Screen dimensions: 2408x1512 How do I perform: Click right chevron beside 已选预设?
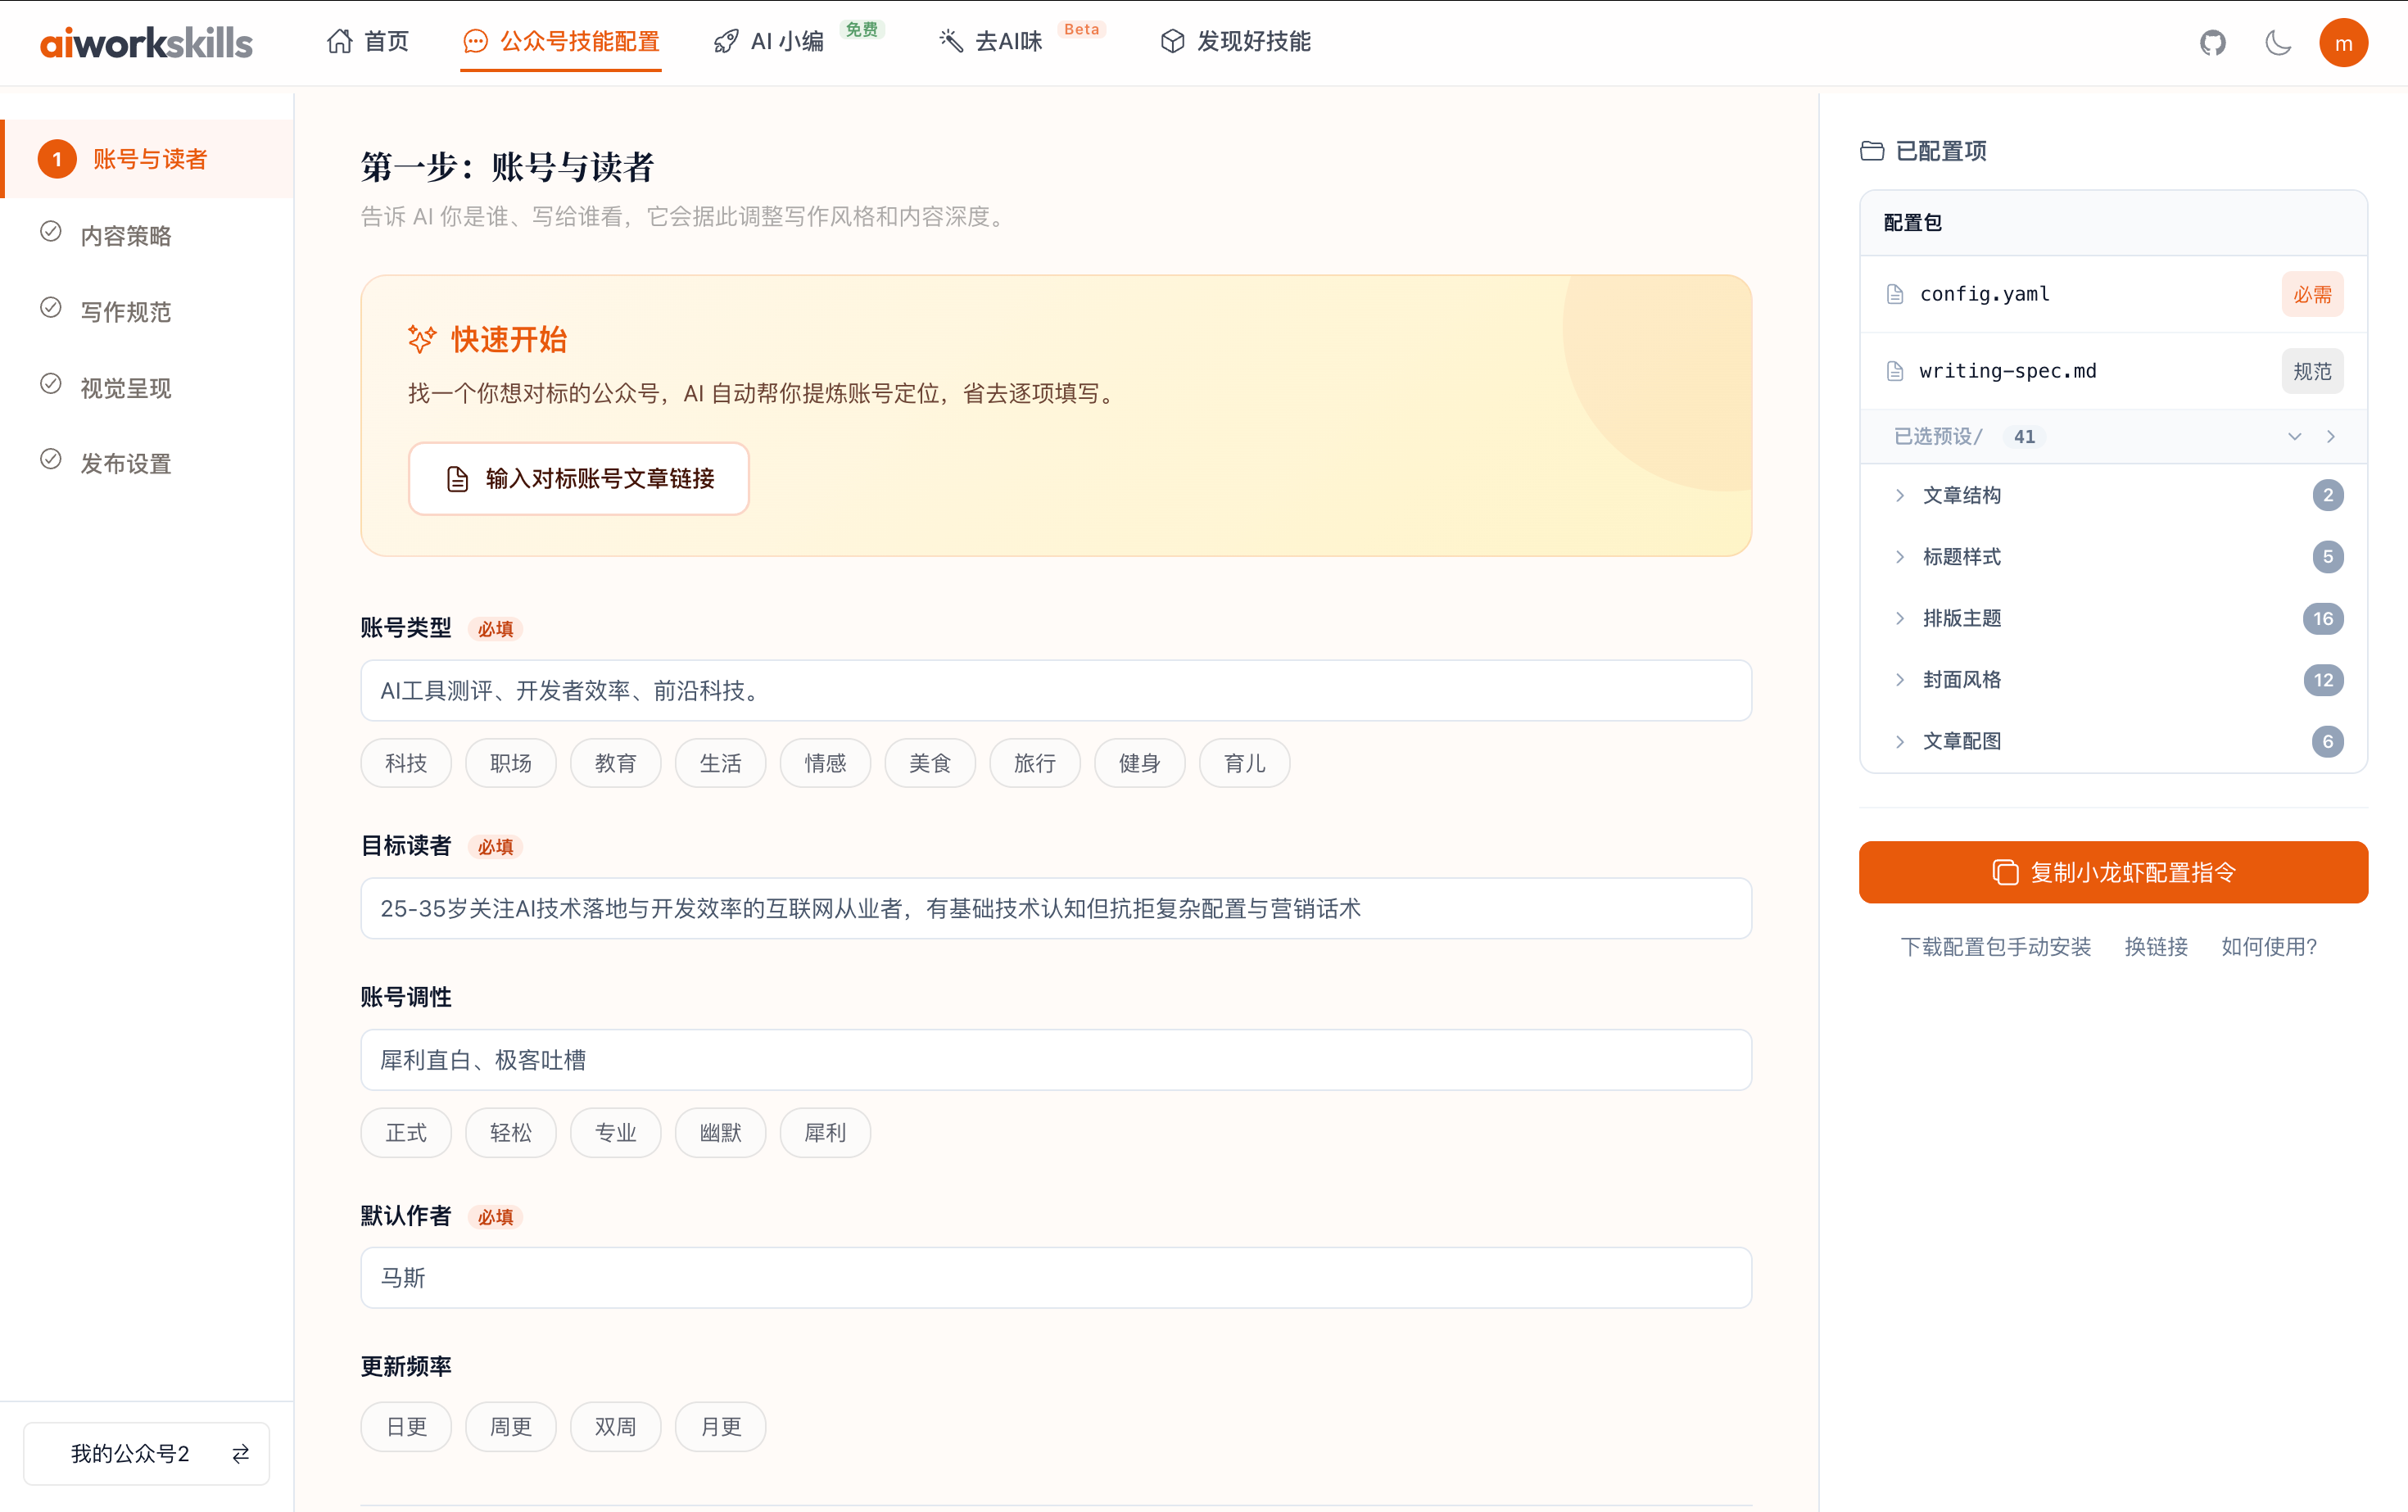(x=2331, y=437)
